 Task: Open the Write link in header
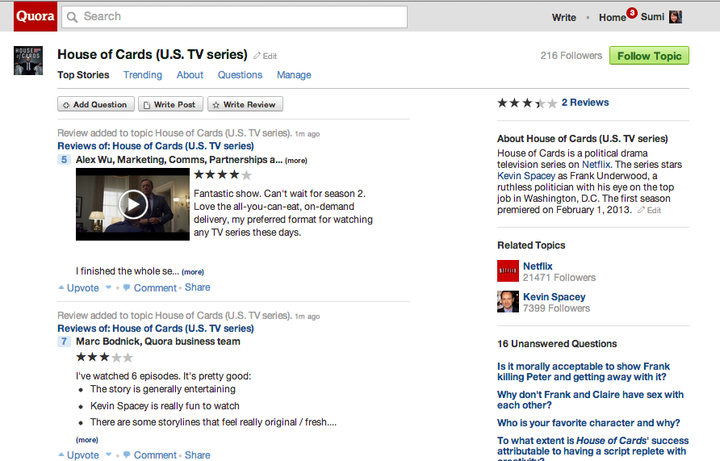pyautogui.click(x=564, y=17)
